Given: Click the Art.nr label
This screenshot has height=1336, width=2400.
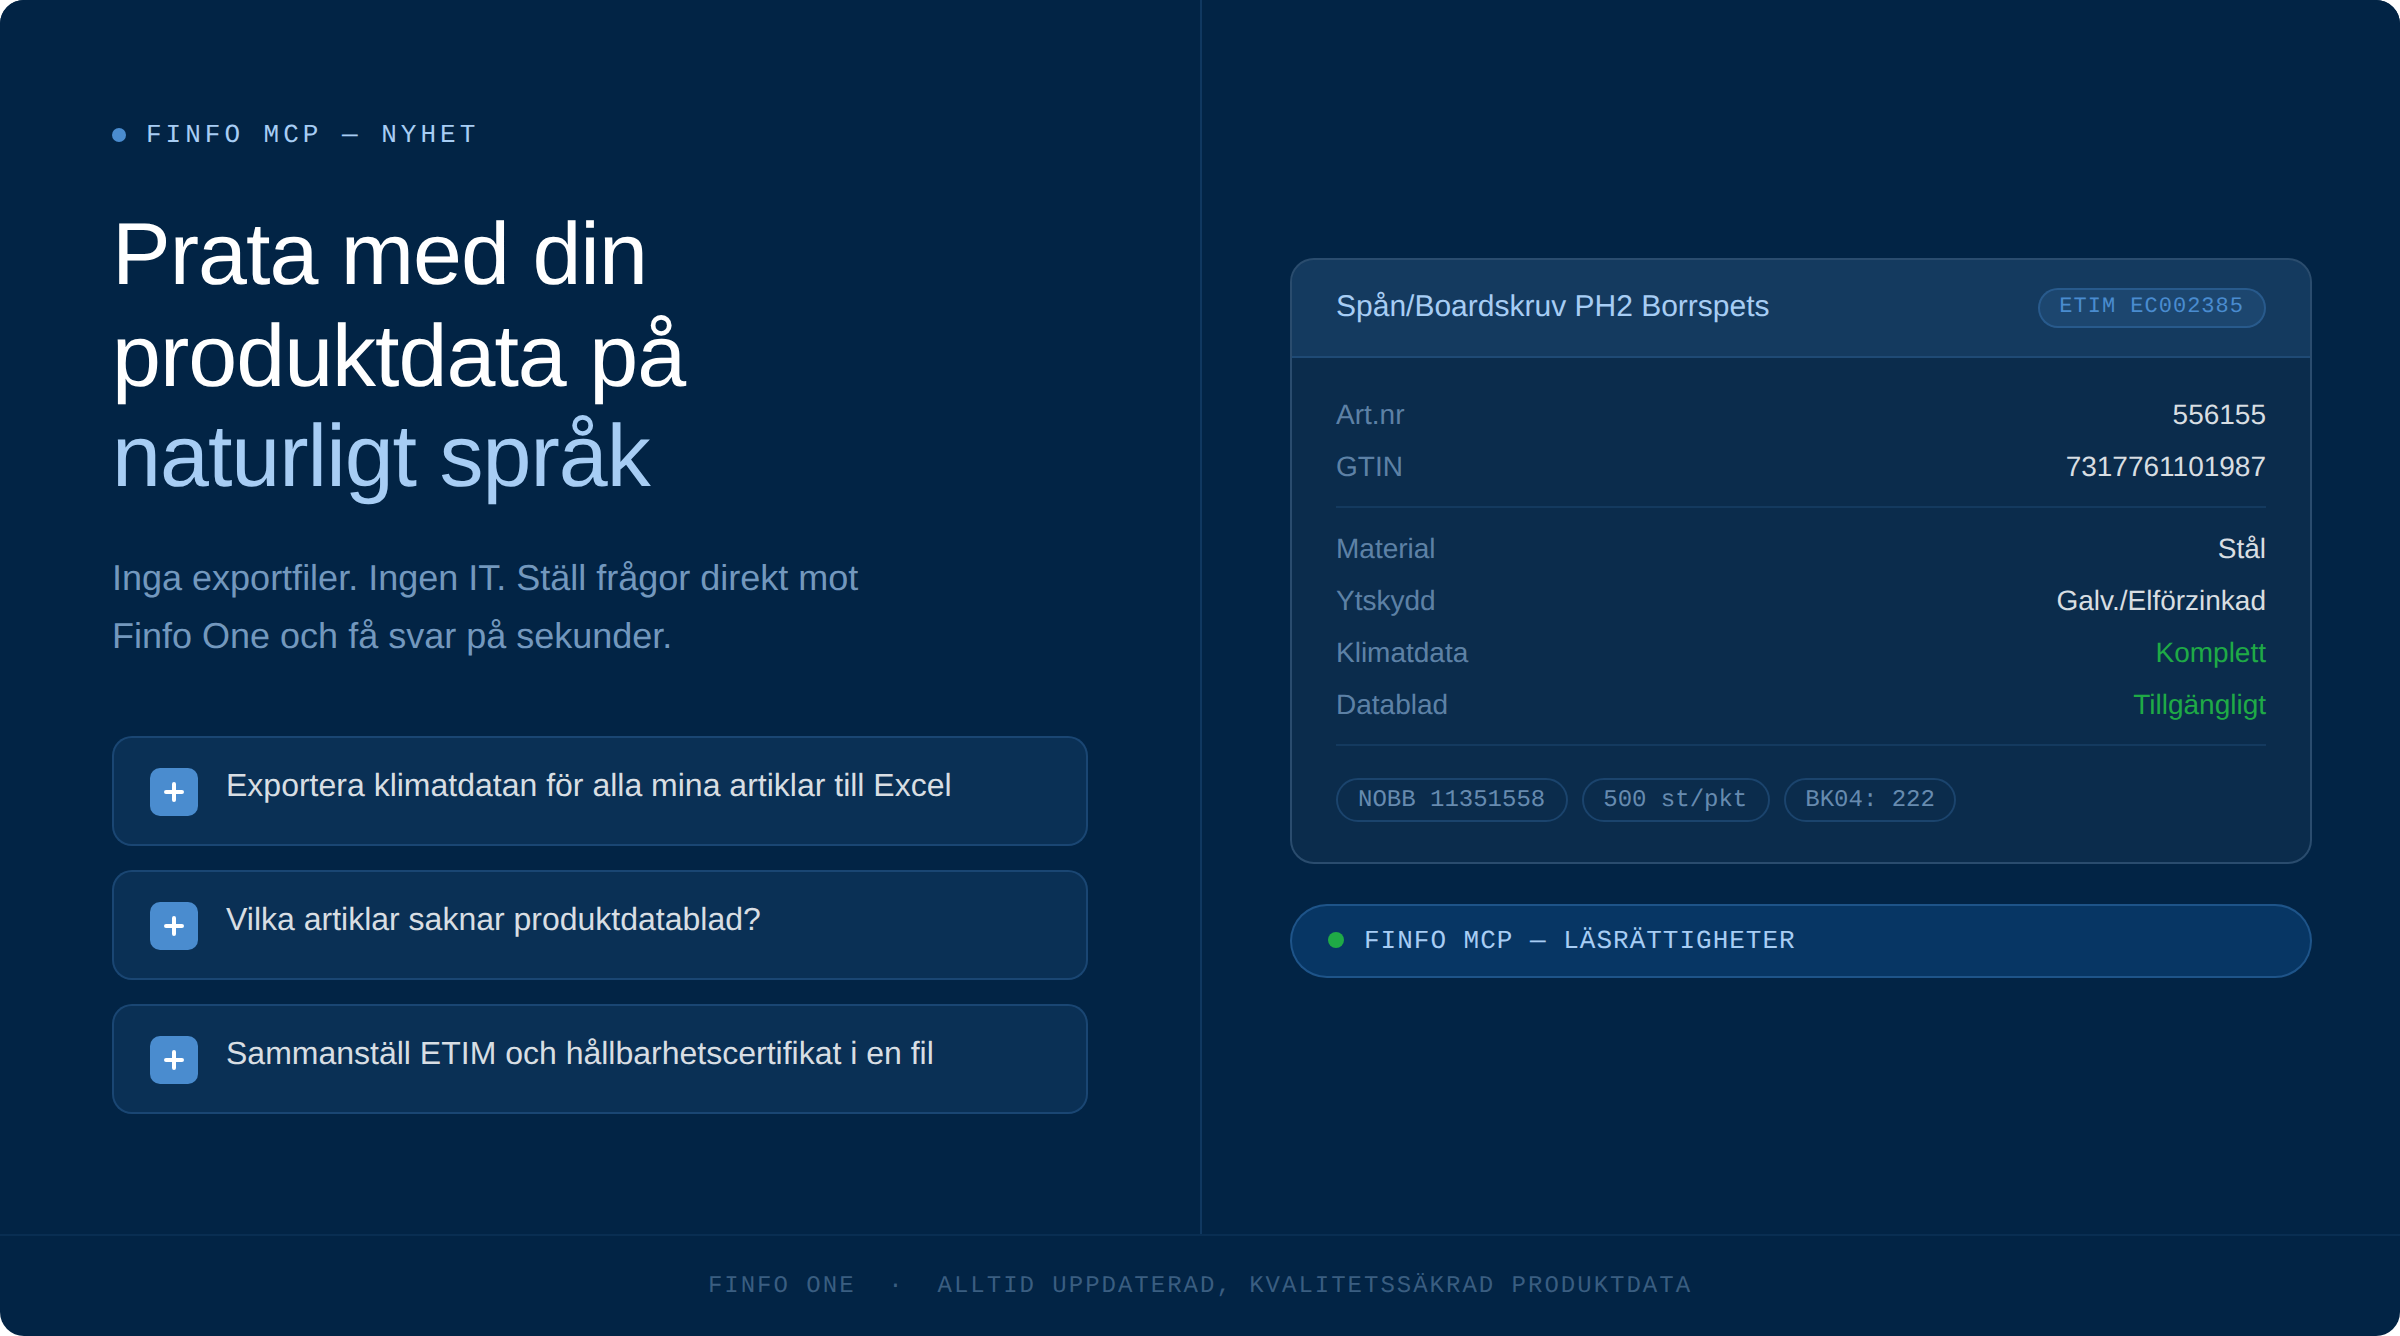Looking at the screenshot, I should 1370,414.
